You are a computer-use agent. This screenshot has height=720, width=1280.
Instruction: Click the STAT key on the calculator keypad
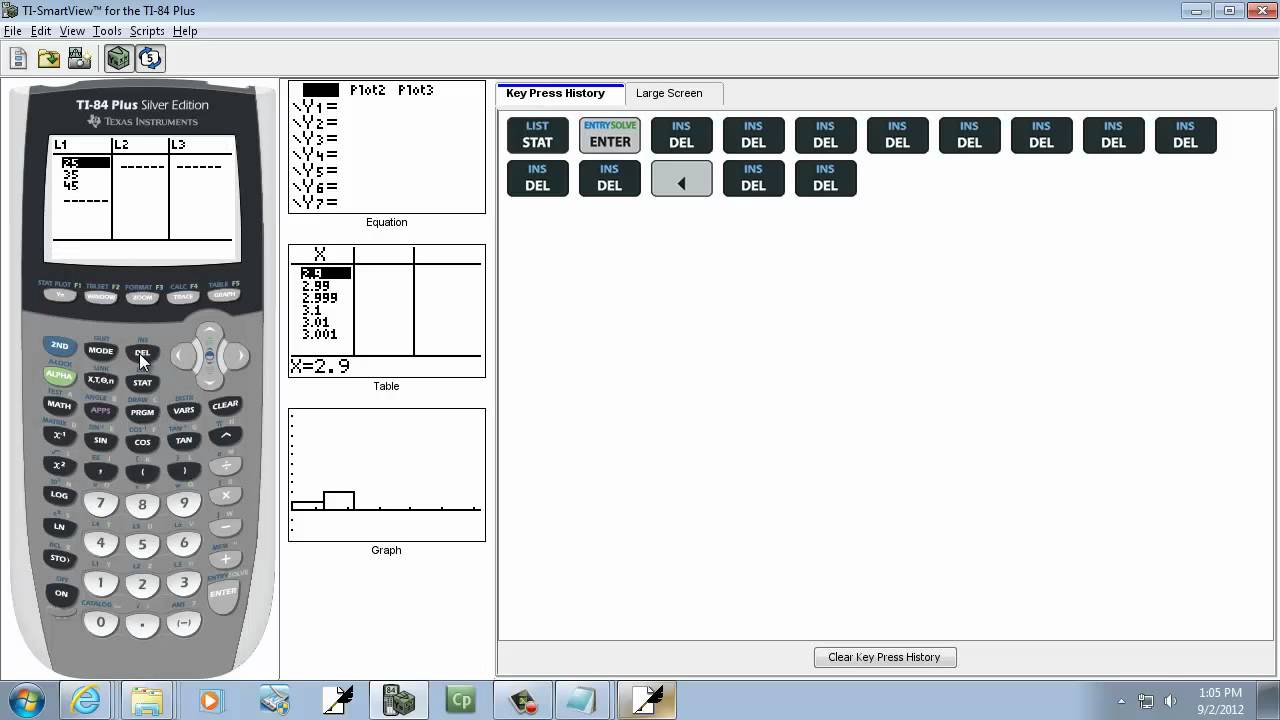[x=142, y=383]
